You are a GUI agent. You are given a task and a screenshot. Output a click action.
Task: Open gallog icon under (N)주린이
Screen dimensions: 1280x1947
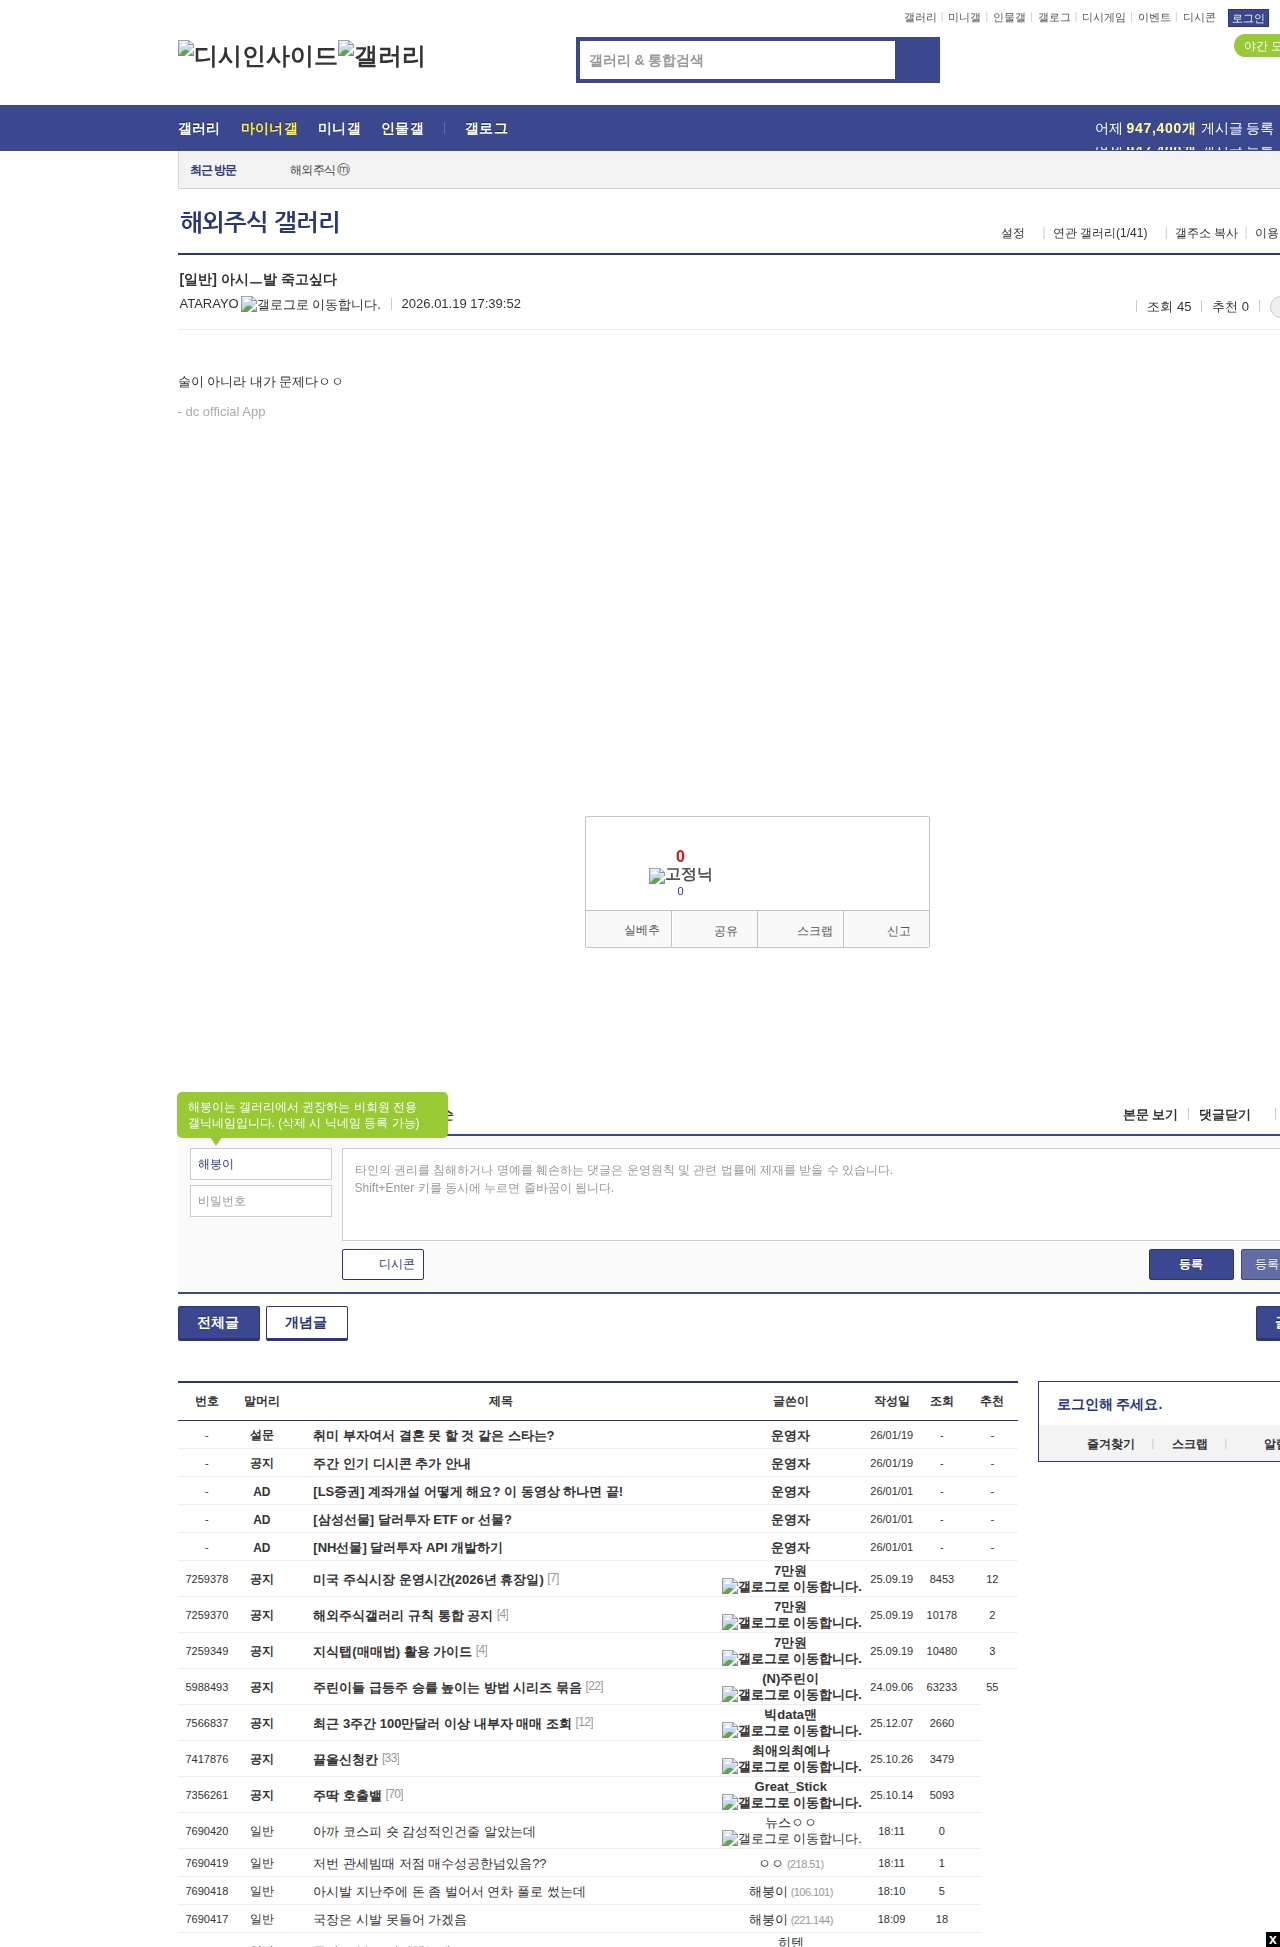(791, 1694)
